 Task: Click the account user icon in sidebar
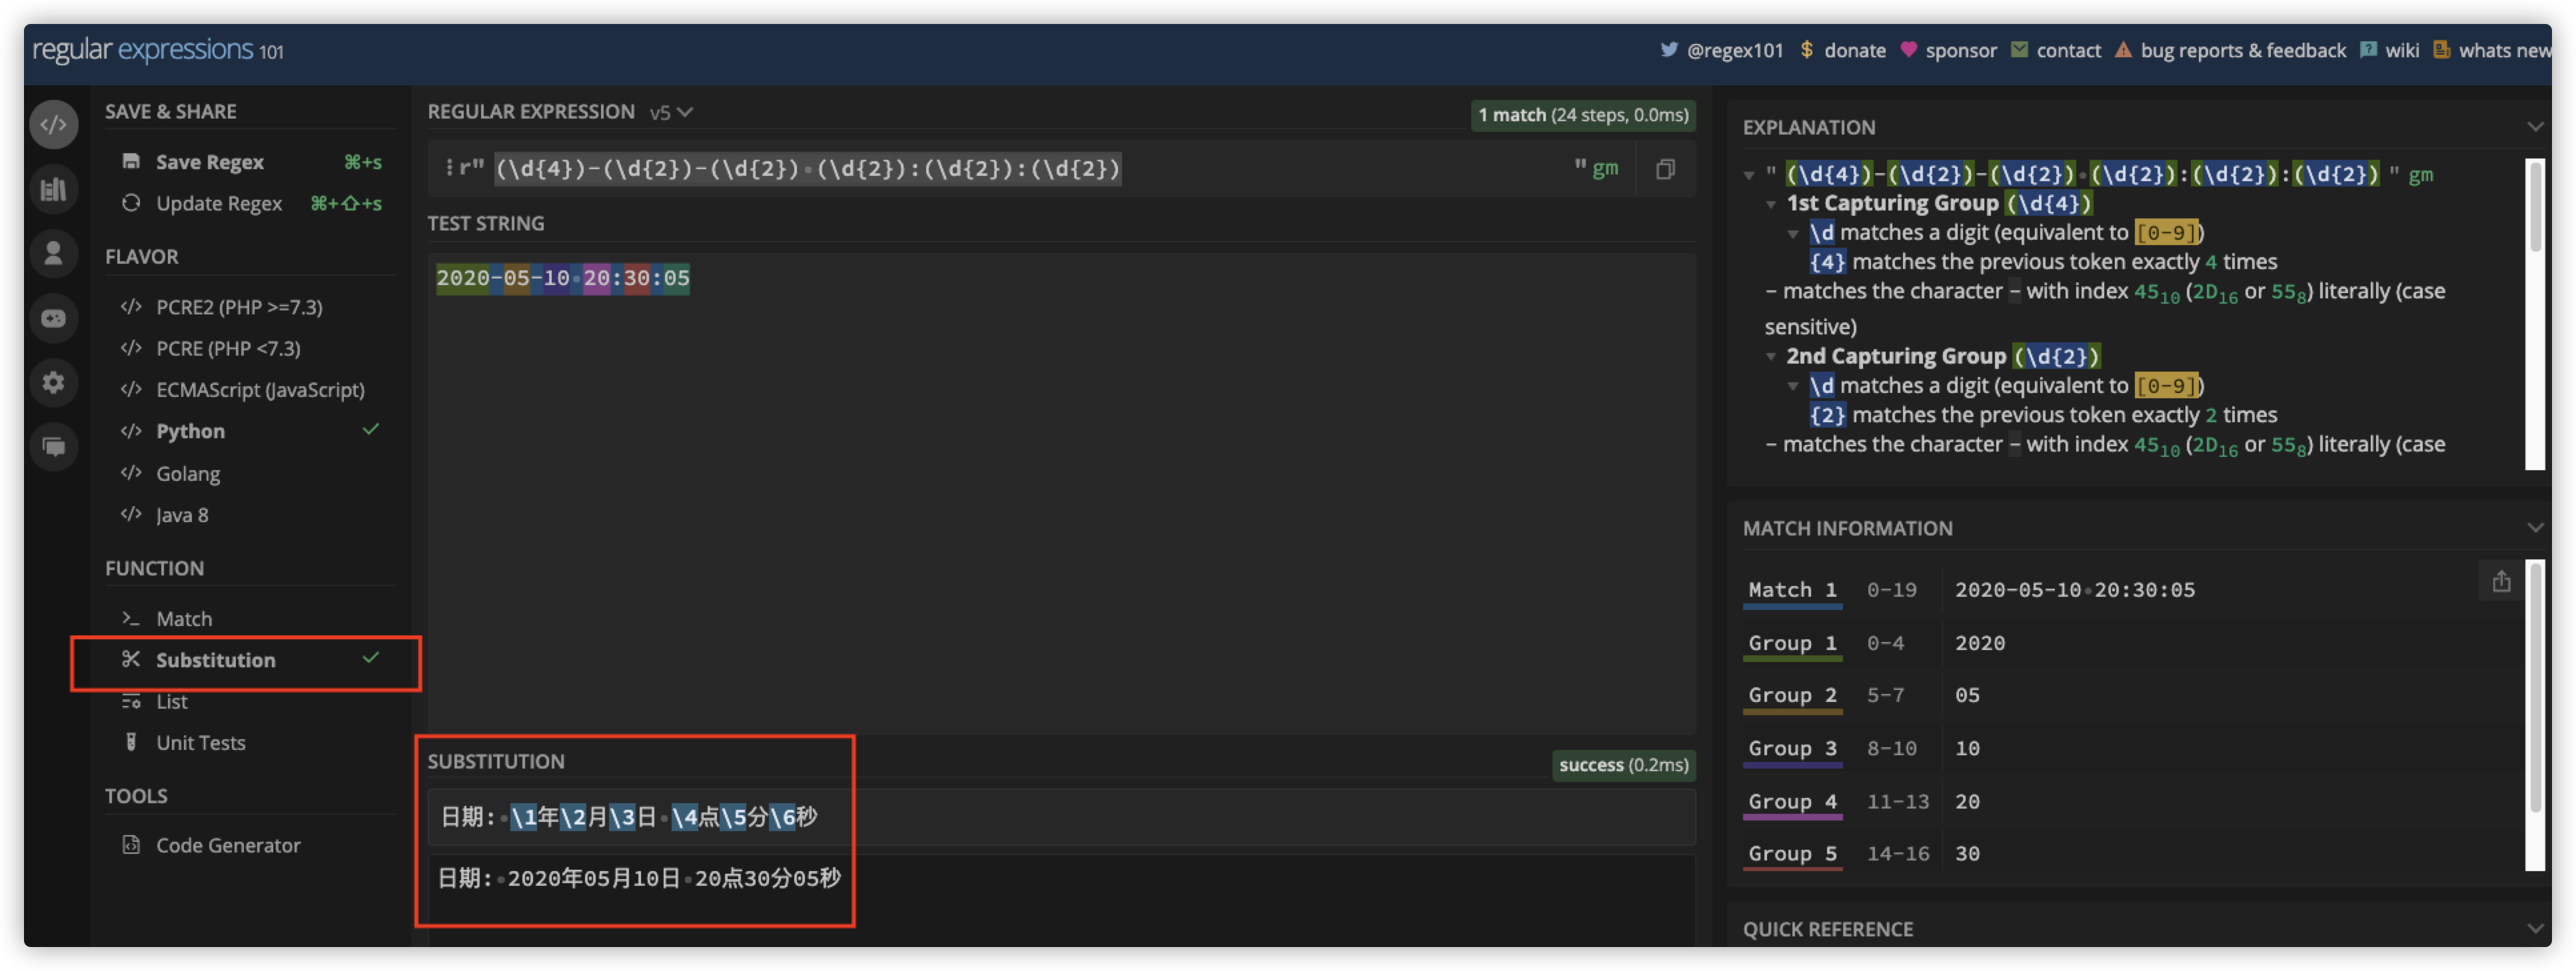coord(54,253)
